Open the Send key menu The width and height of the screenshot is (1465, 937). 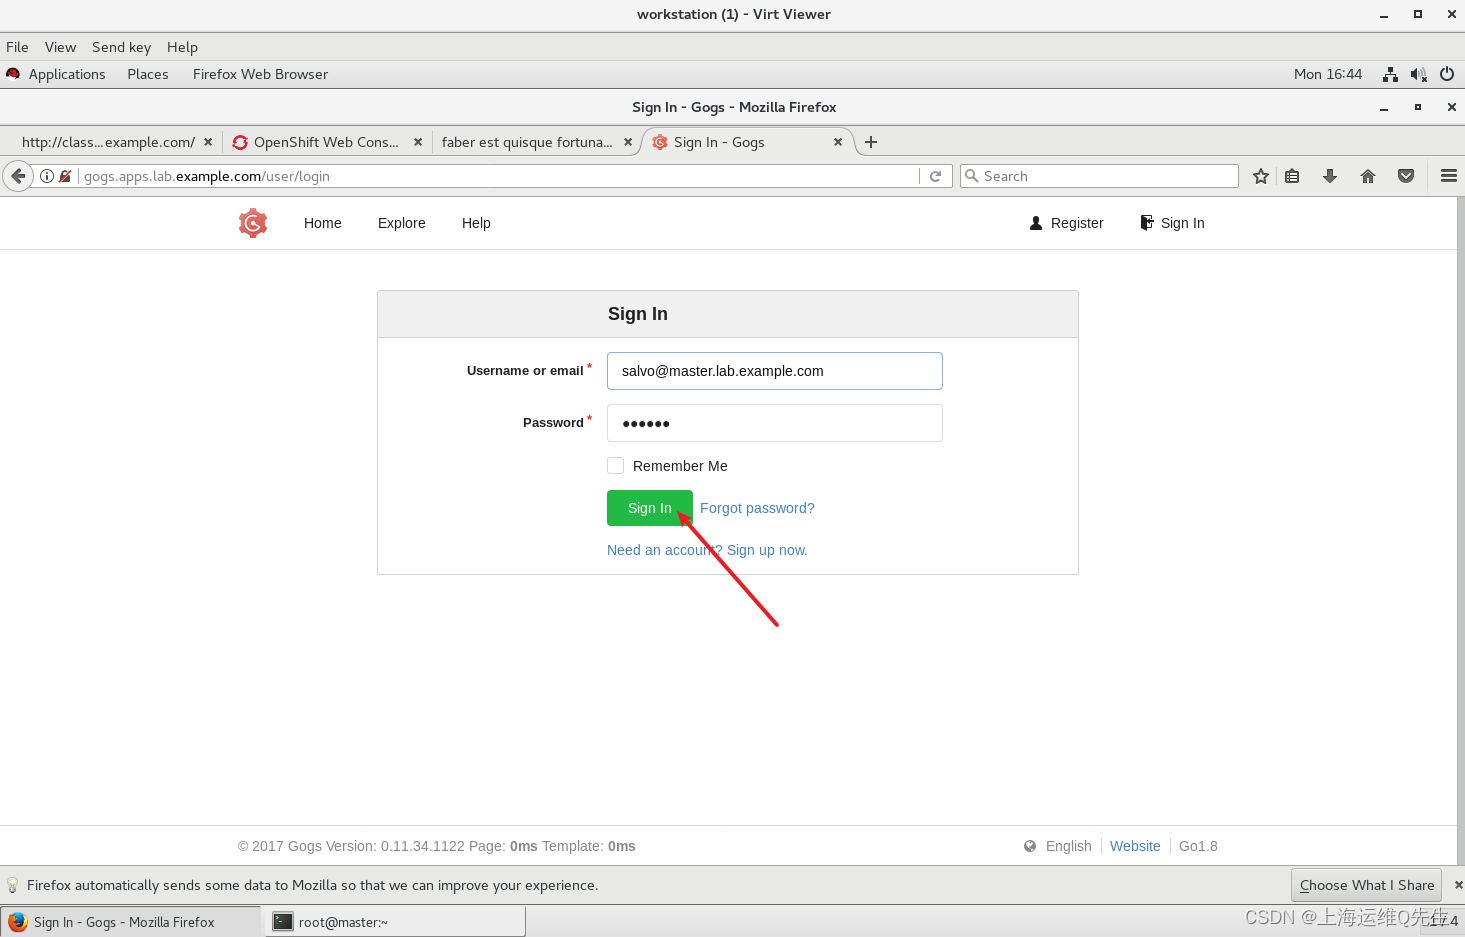point(121,47)
